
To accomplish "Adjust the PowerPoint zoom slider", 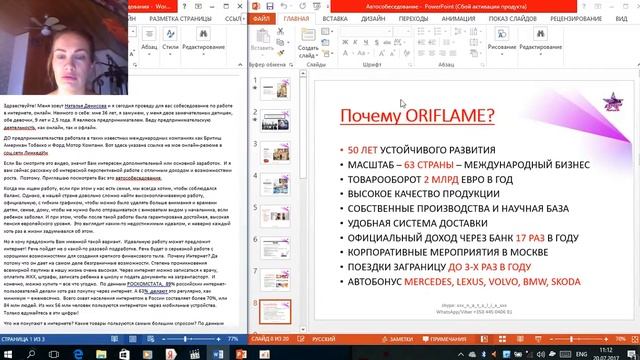I will point(579,339).
